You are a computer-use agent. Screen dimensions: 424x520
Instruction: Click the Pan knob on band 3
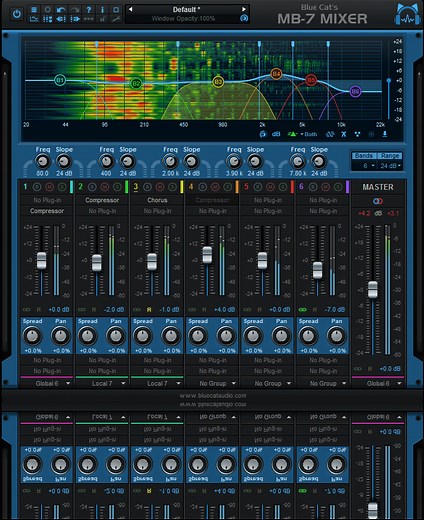171,336
